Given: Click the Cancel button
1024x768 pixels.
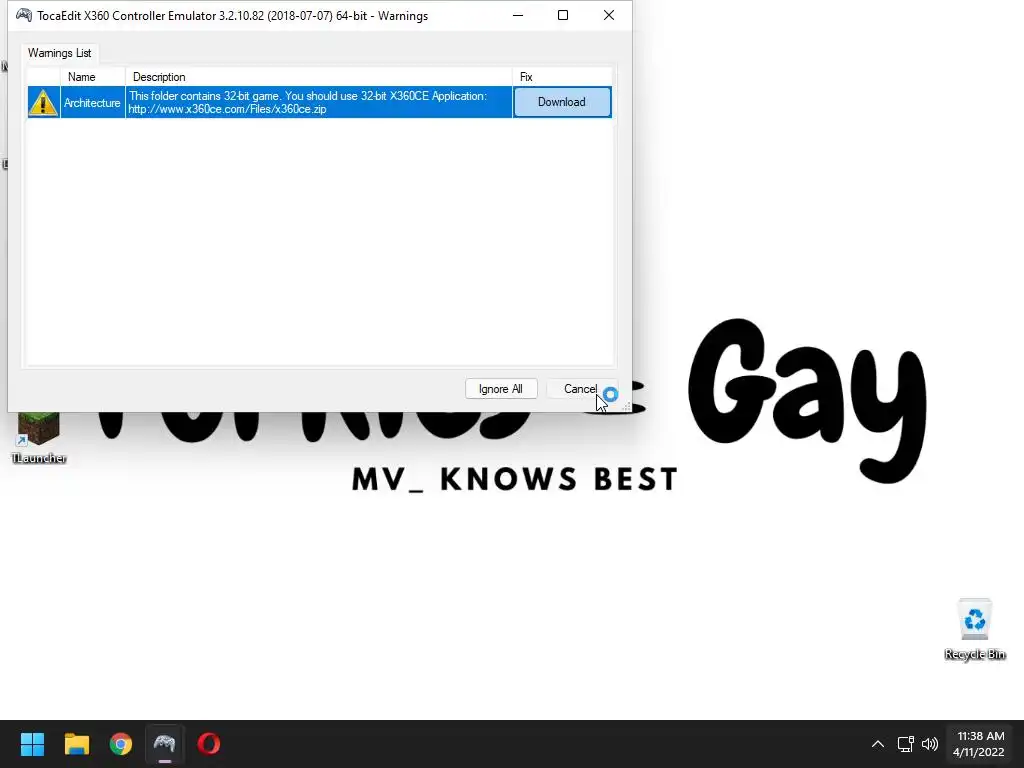Looking at the screenshot, I should pyautogui.click(x=581, y=389).
